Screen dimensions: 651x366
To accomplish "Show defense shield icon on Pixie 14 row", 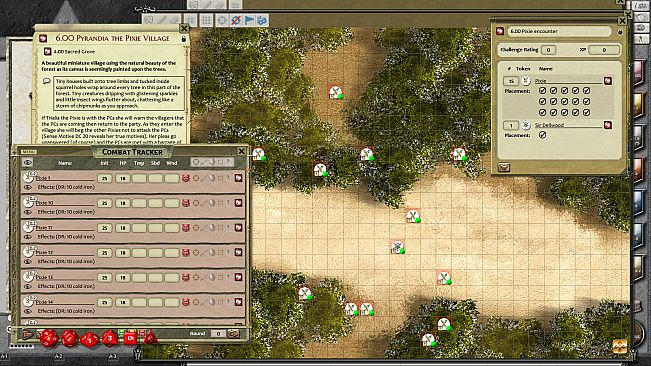I will click(212, 302).
